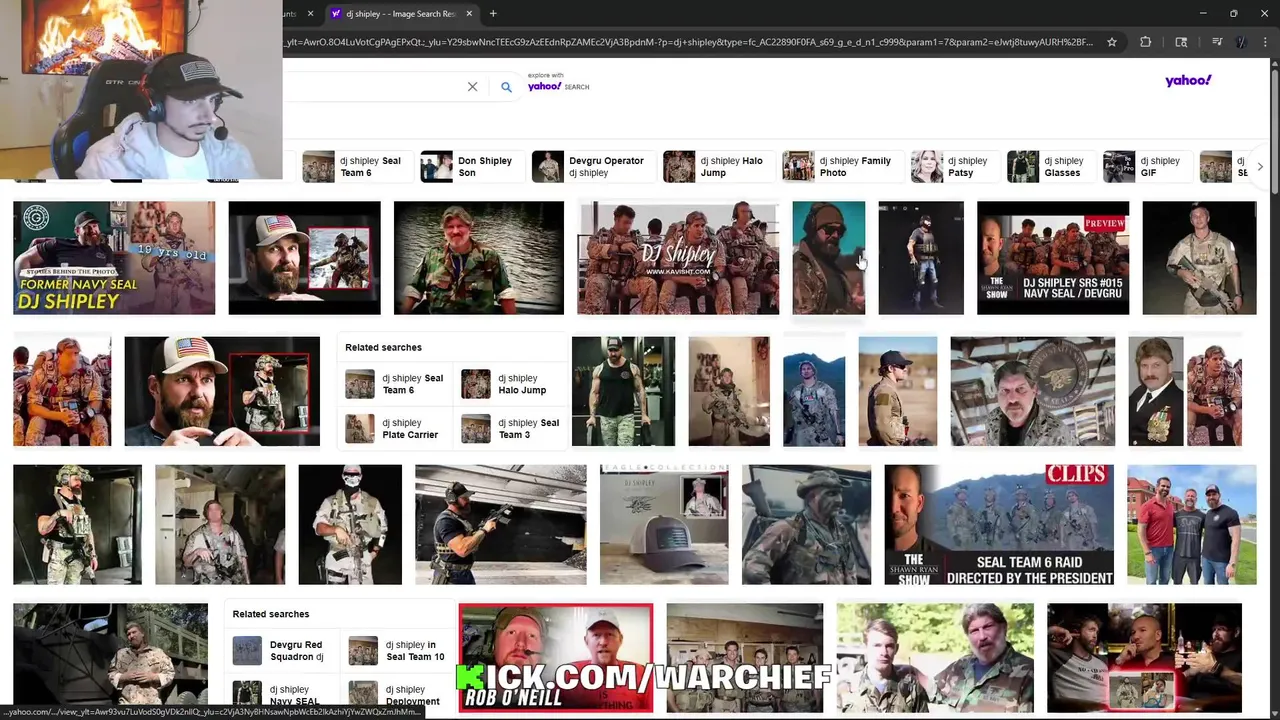Open related search 'dj shipley Seal Team 3'
1280x720 pixels.
(511, 428)
